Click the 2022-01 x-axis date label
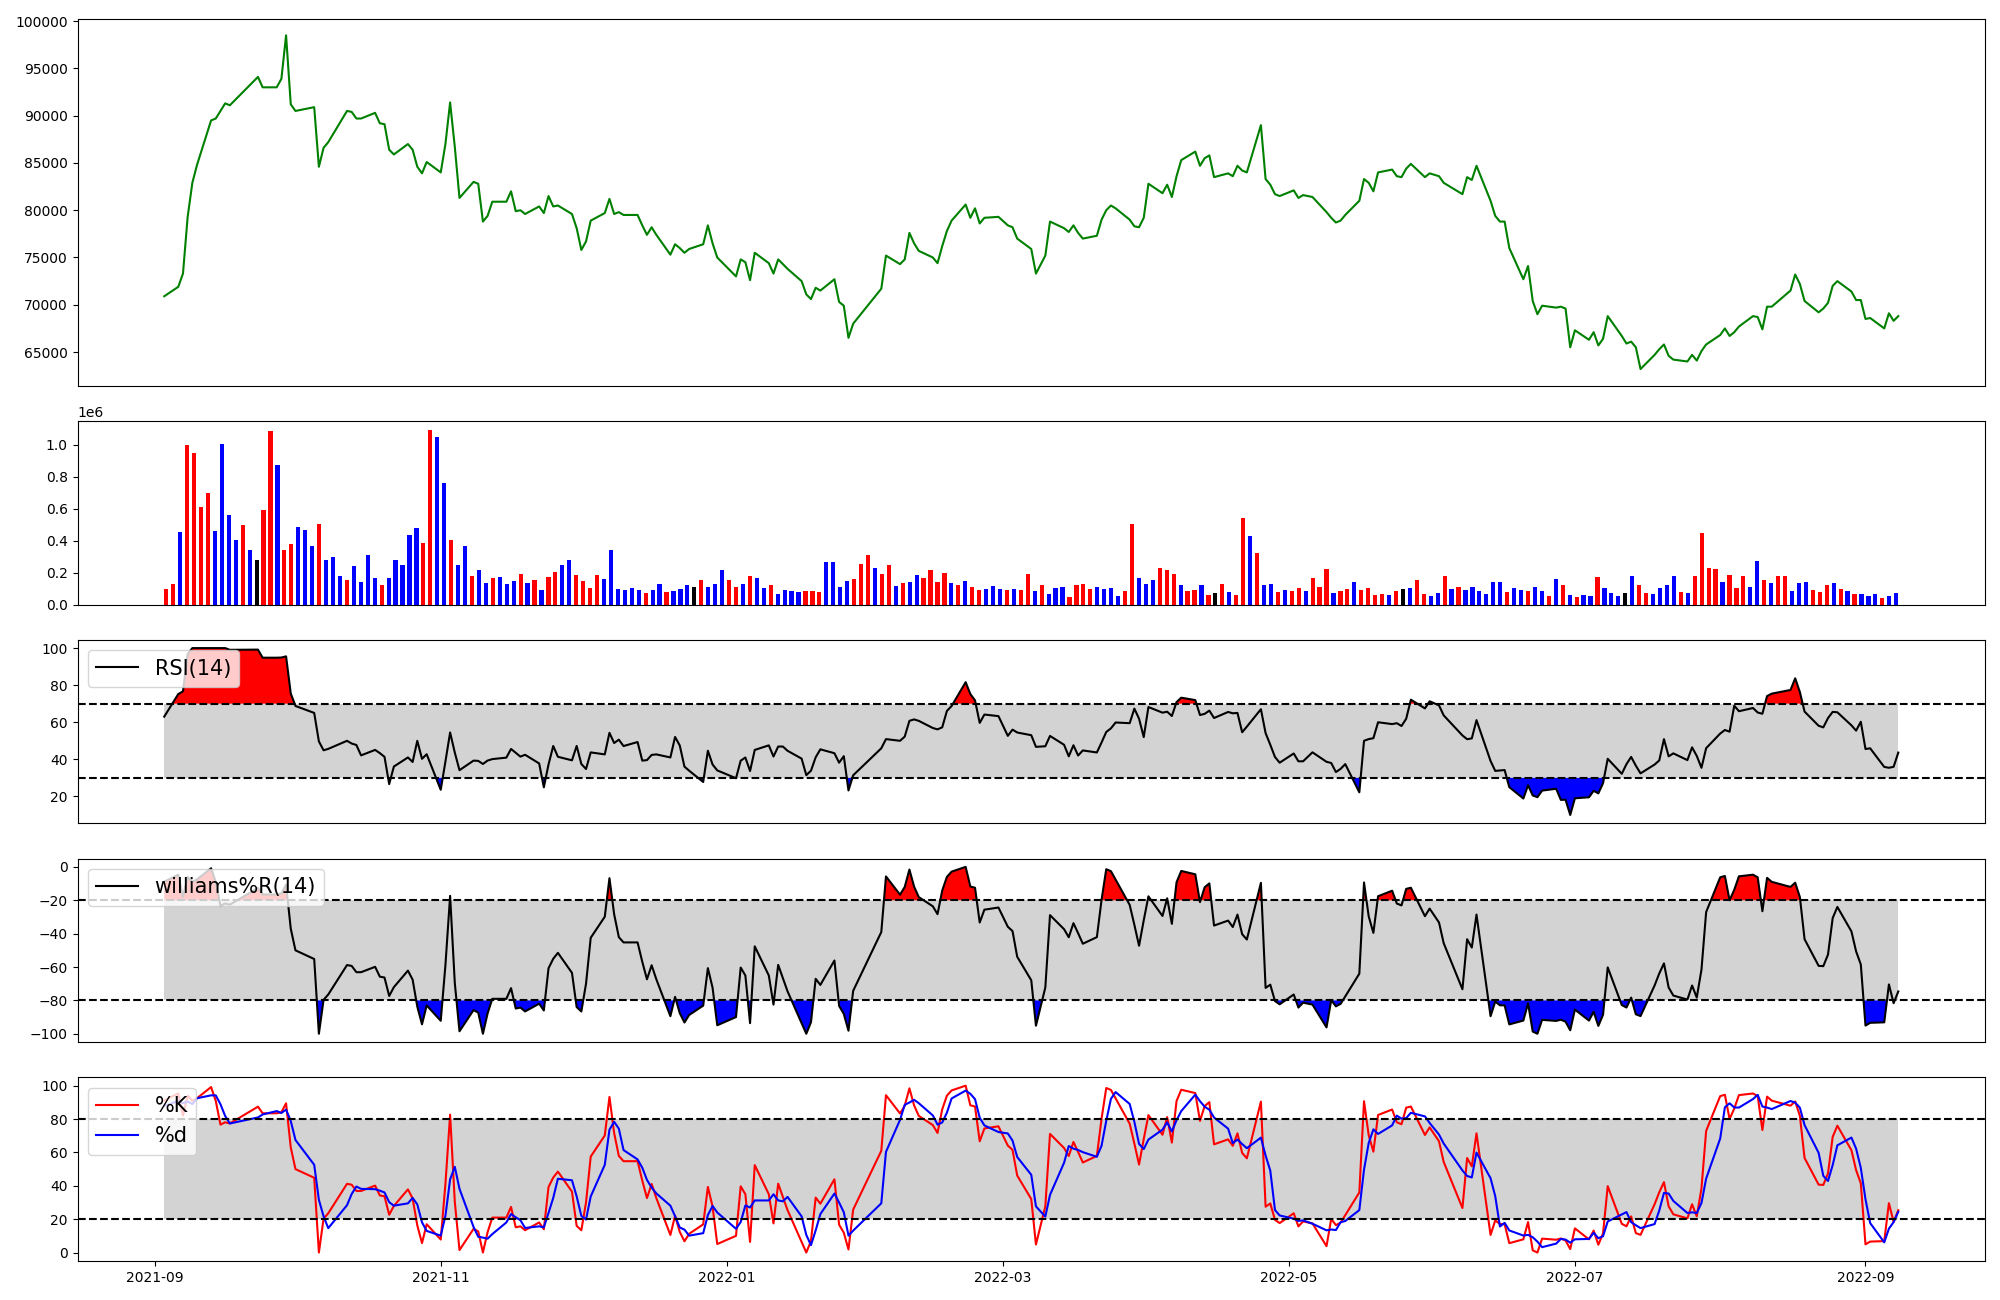The height and width of the screenshot is (1300, 2000). (726, 1277)
